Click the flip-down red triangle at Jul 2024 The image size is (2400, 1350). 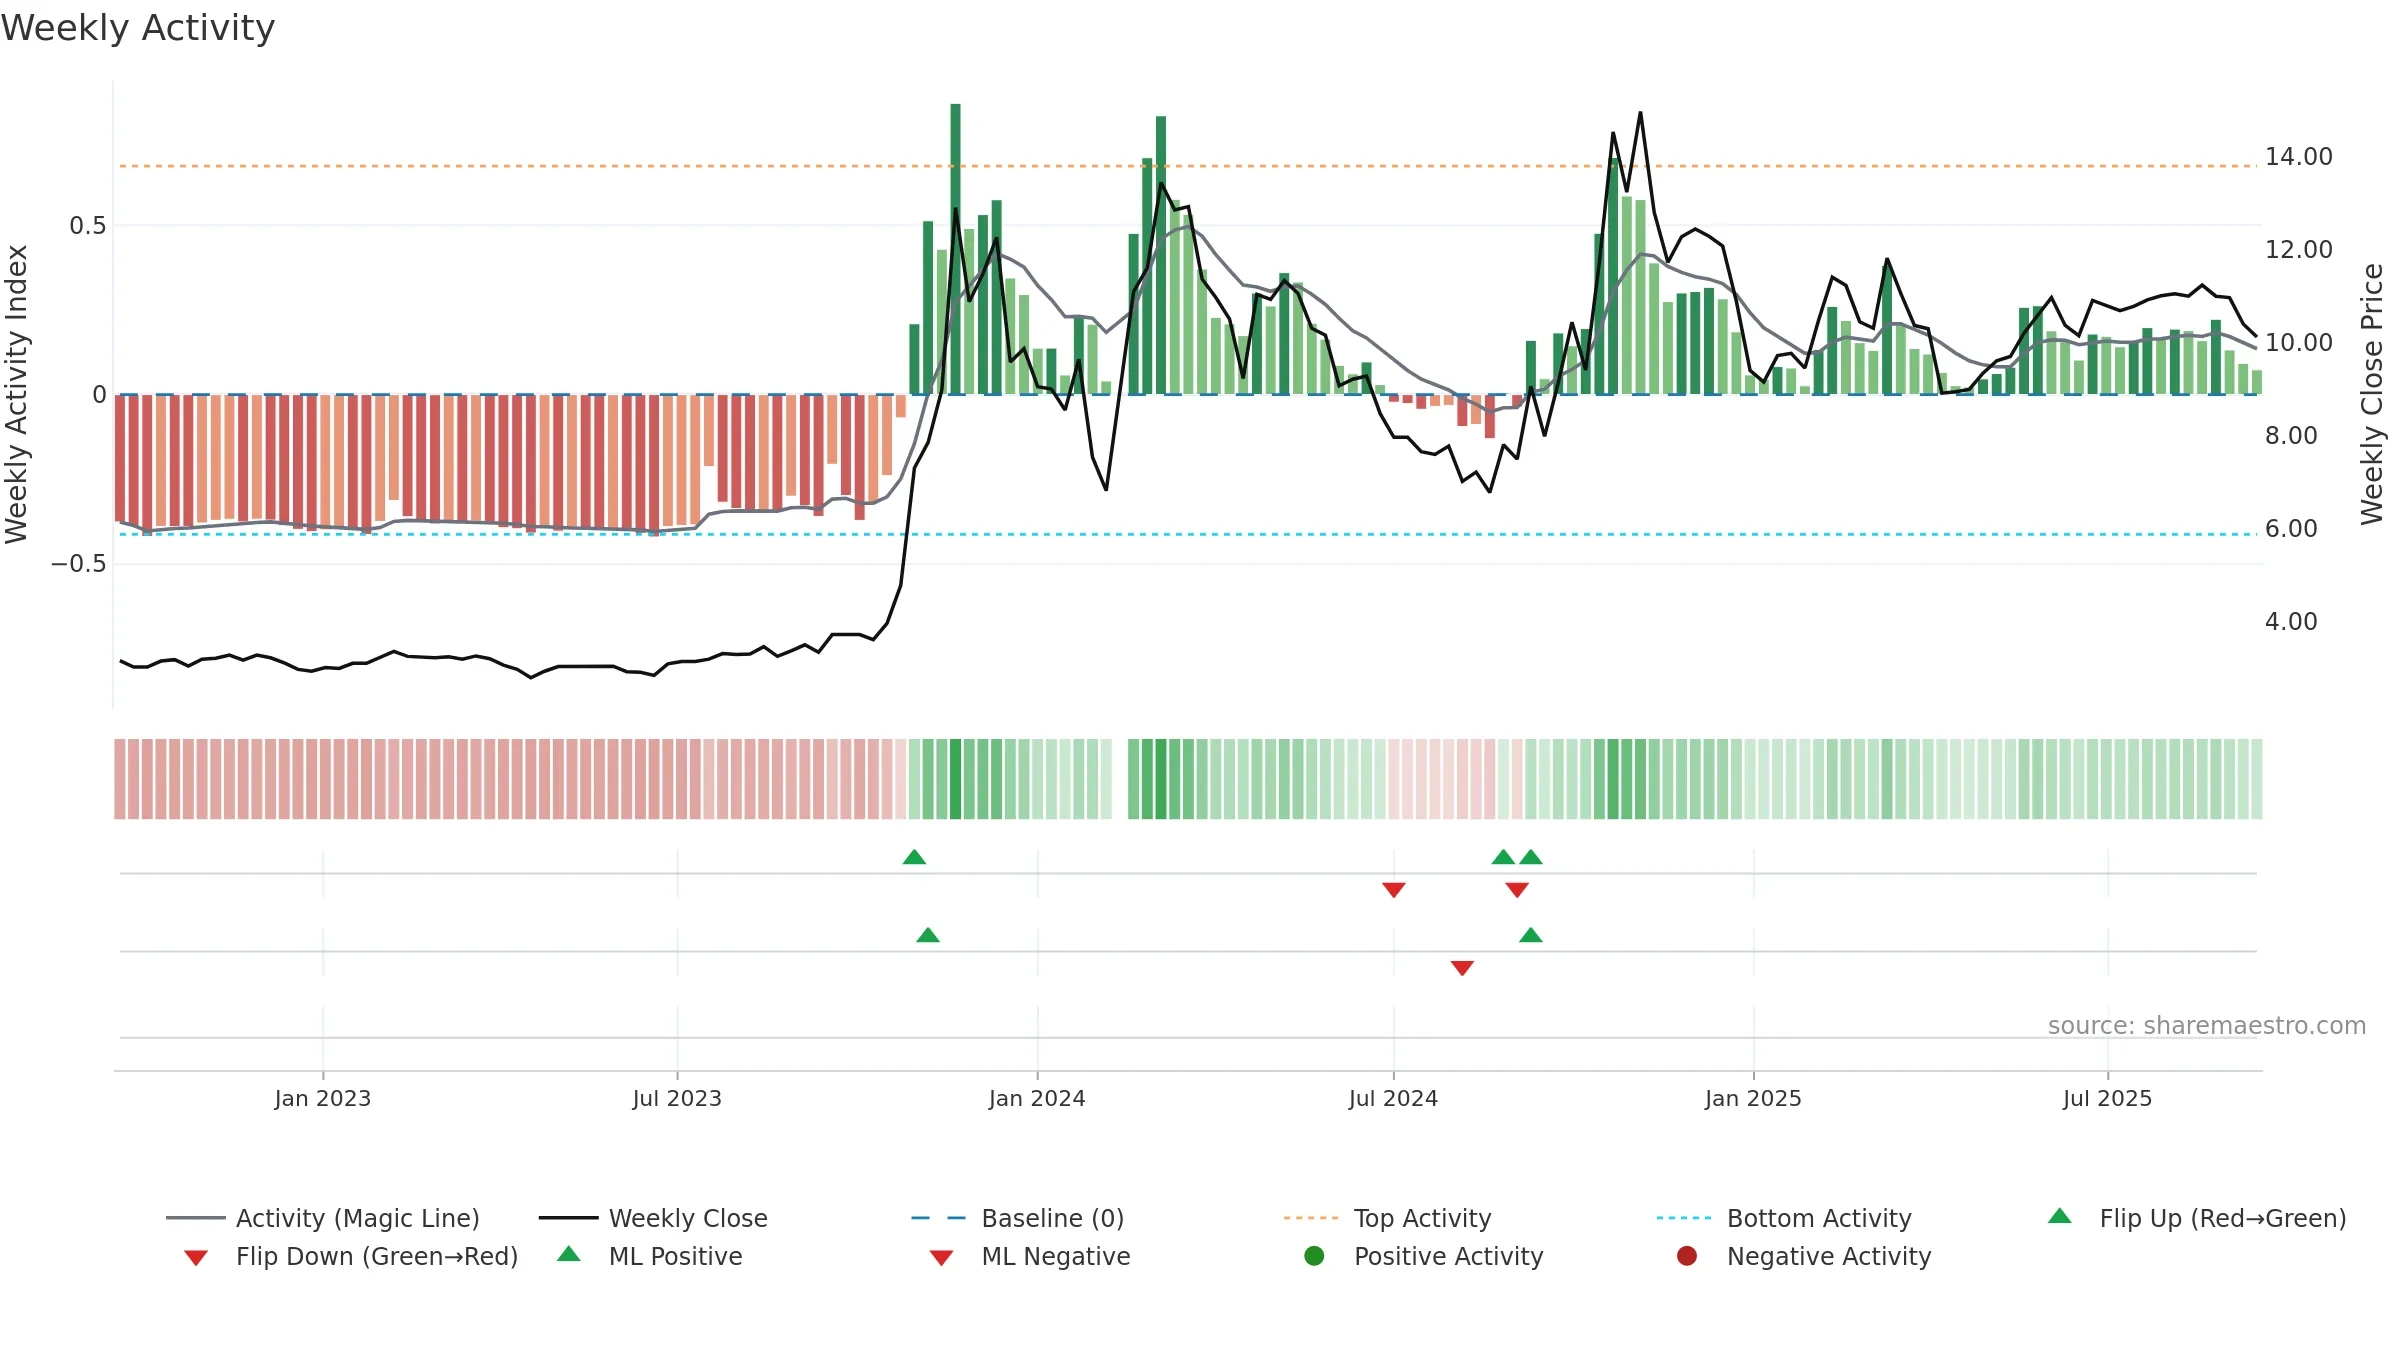pyautogui.click(x=1394, y=890)
